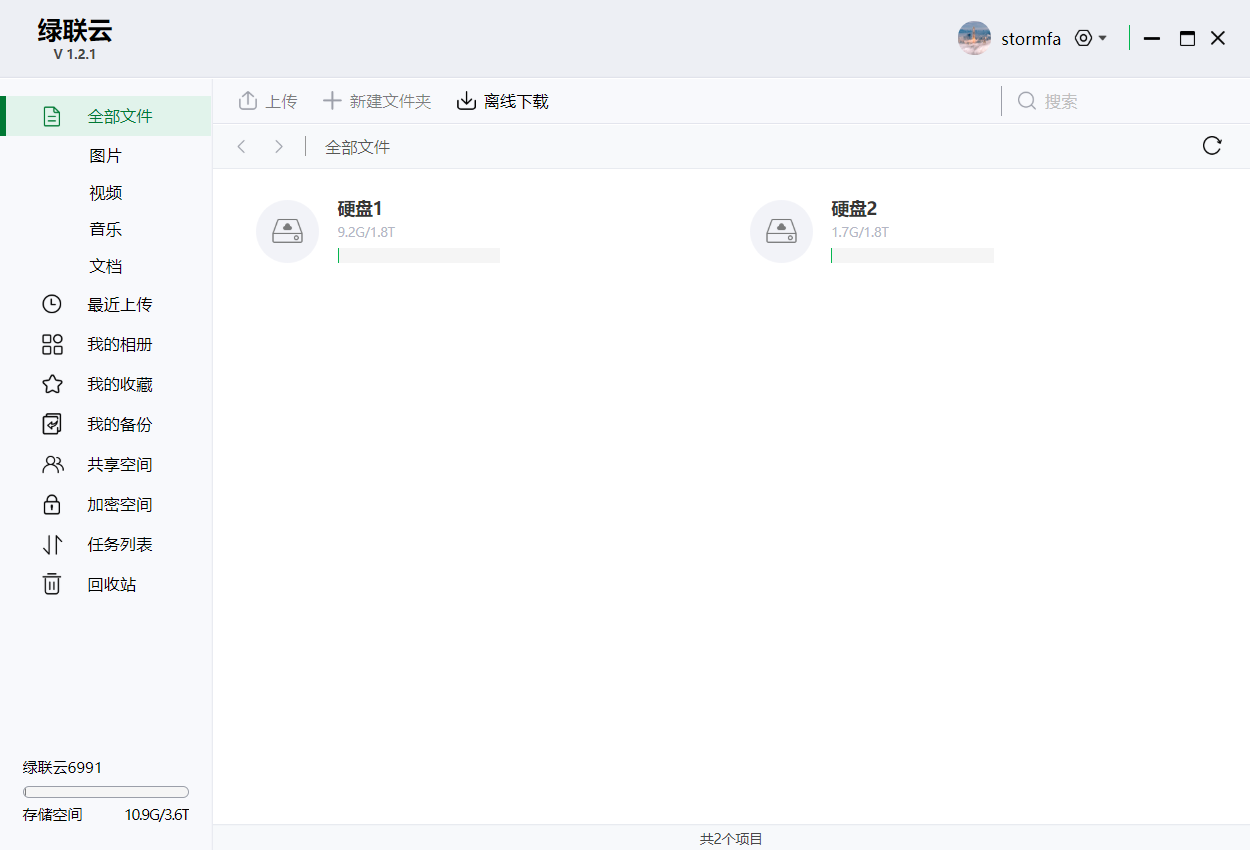
Task: Go forward with the right arrow
Action: [279, 147]
